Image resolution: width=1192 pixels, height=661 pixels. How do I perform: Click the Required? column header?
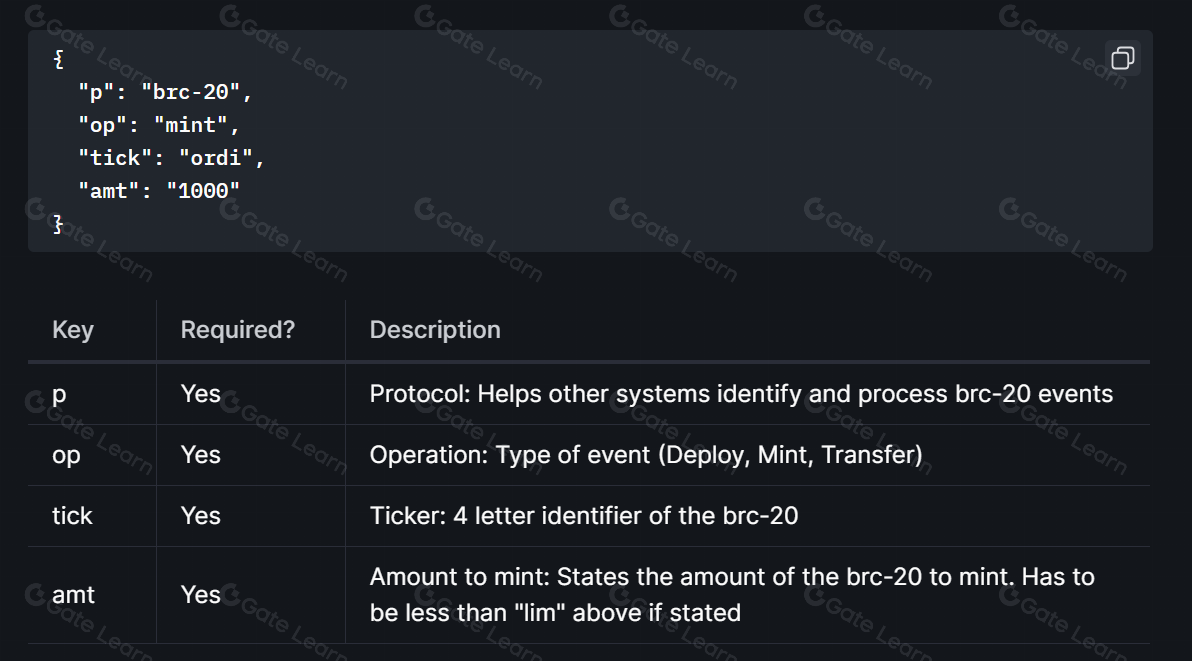(237, 330)
